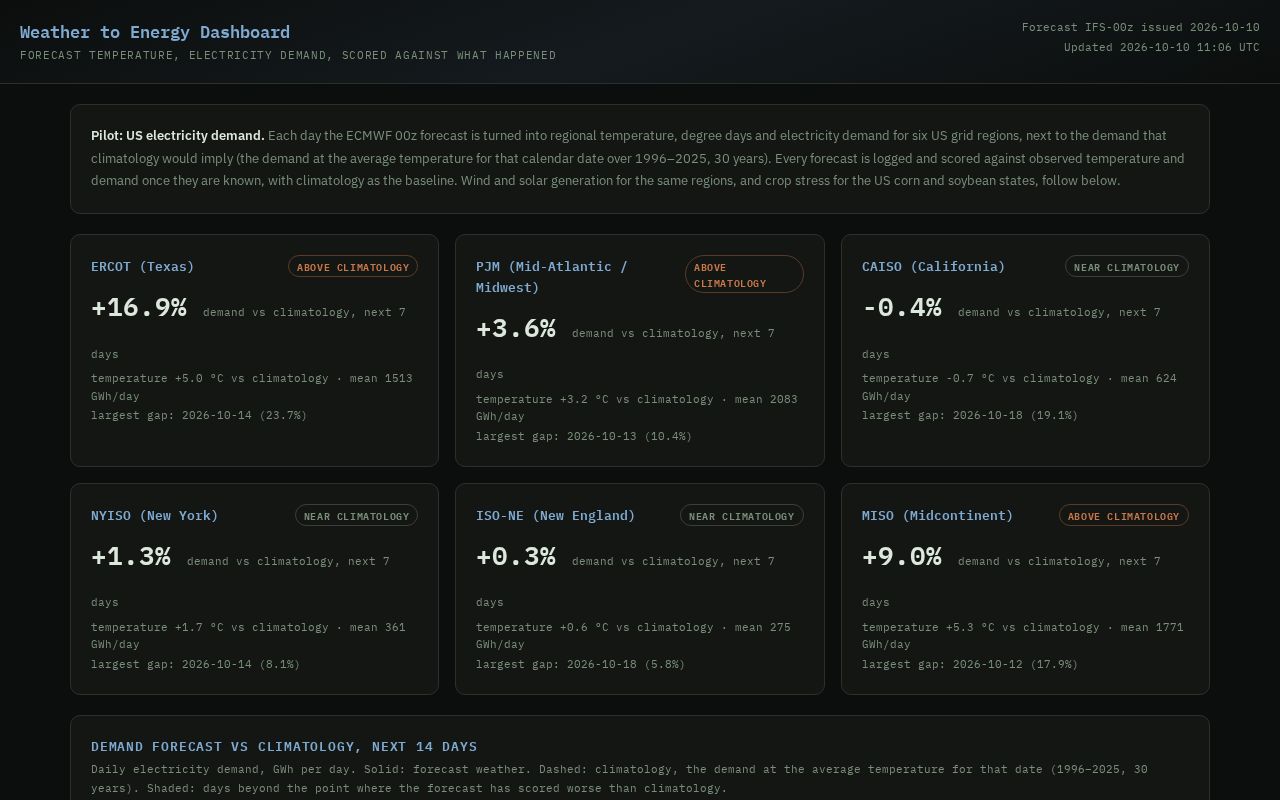The height and width of the screenshot is (800, 1280).
Task: Click the dashboard subtitle under the title
Action: (x=288, y=55)
